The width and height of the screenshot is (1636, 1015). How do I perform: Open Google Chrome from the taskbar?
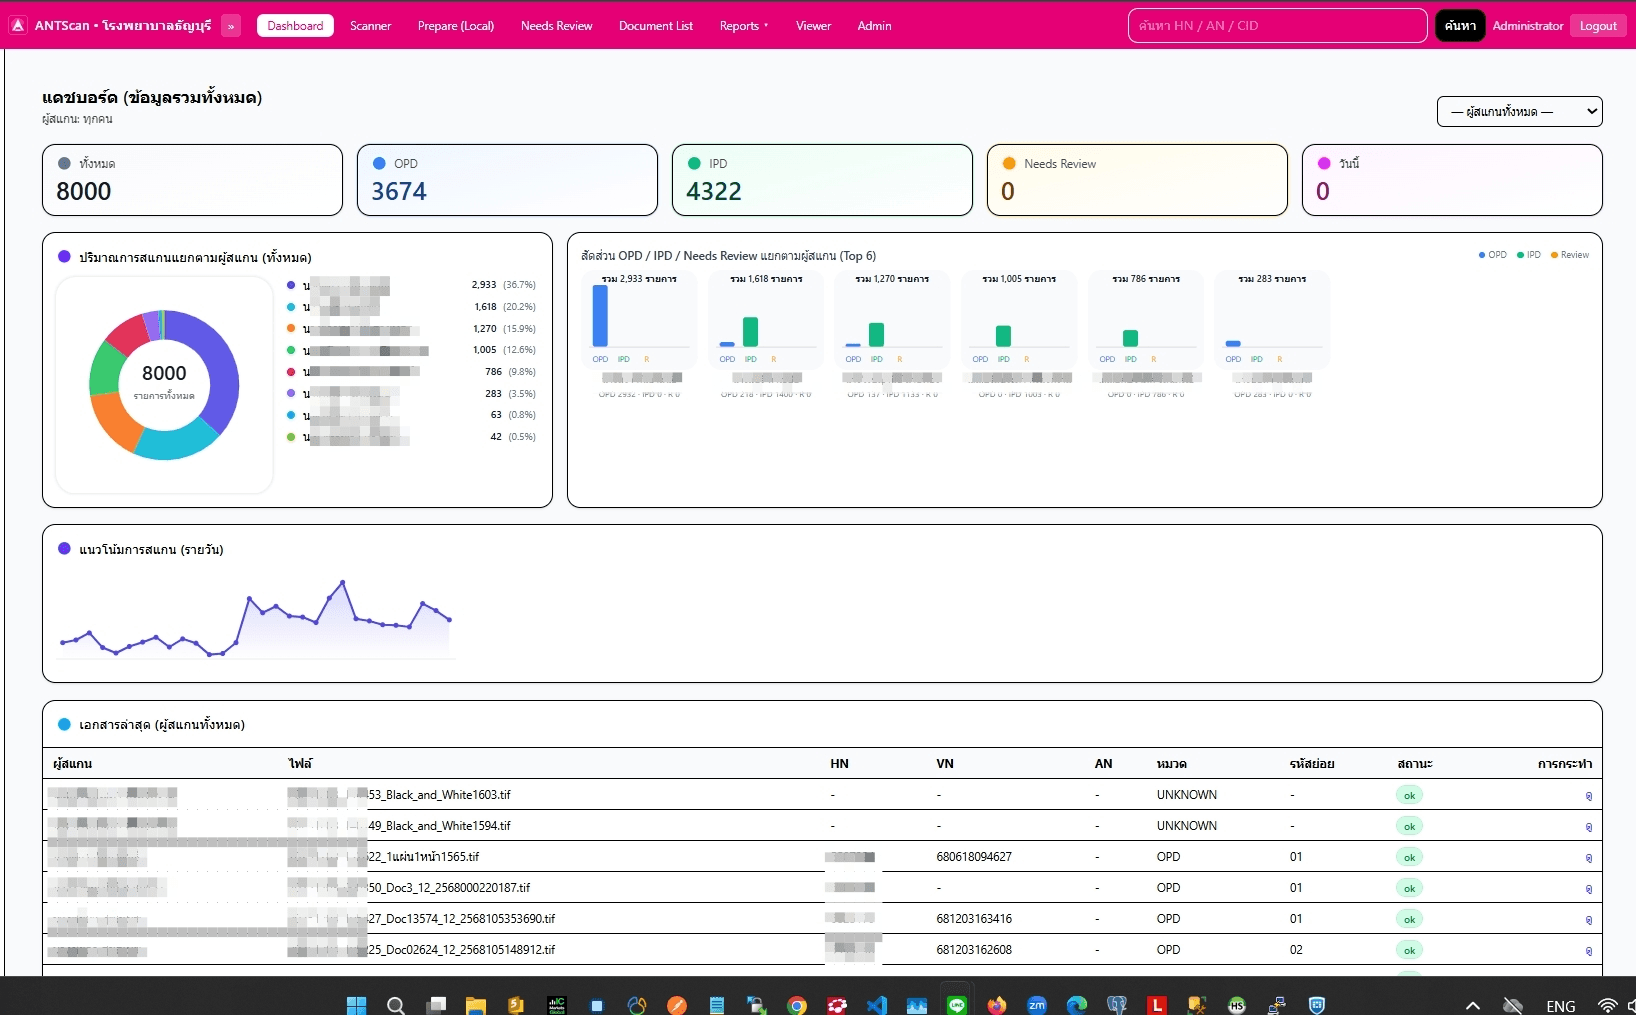tap(796, 1005)
